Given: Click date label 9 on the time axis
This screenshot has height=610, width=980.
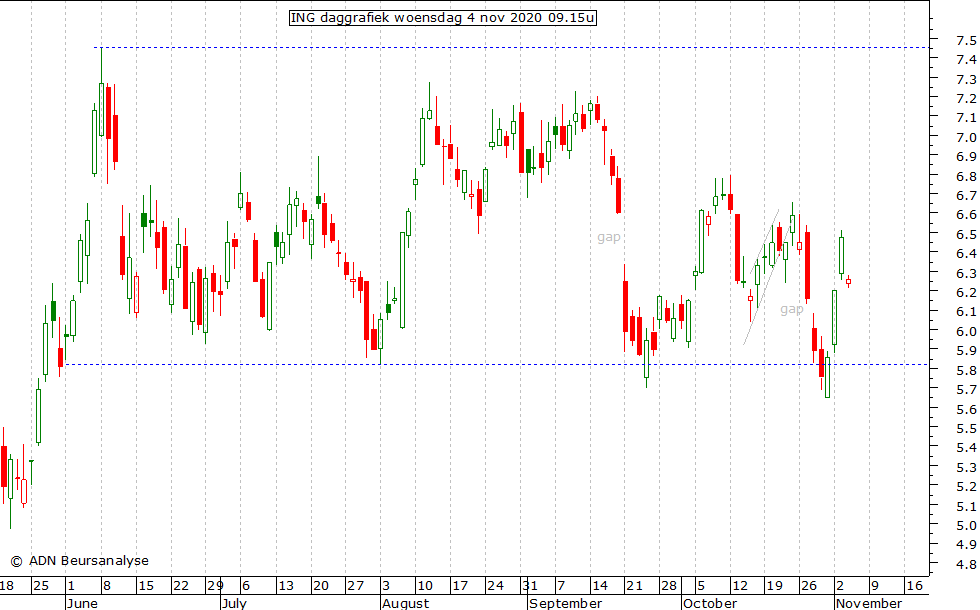Looking at the screenshot, I should pos(874,586).
